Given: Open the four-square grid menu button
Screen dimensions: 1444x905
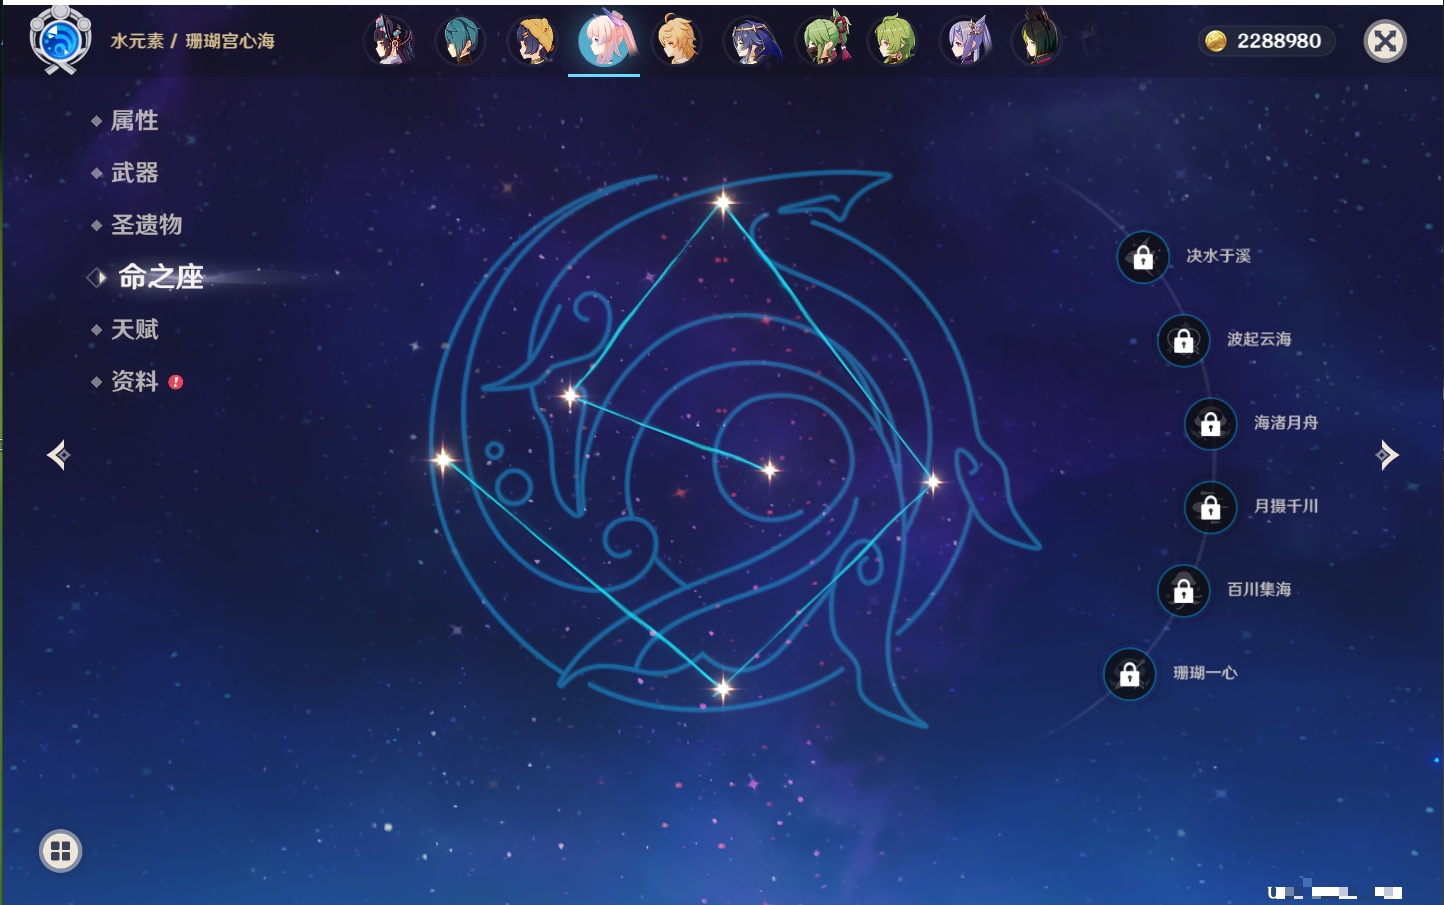Looking at the screenshot, I should coord(60,851).
